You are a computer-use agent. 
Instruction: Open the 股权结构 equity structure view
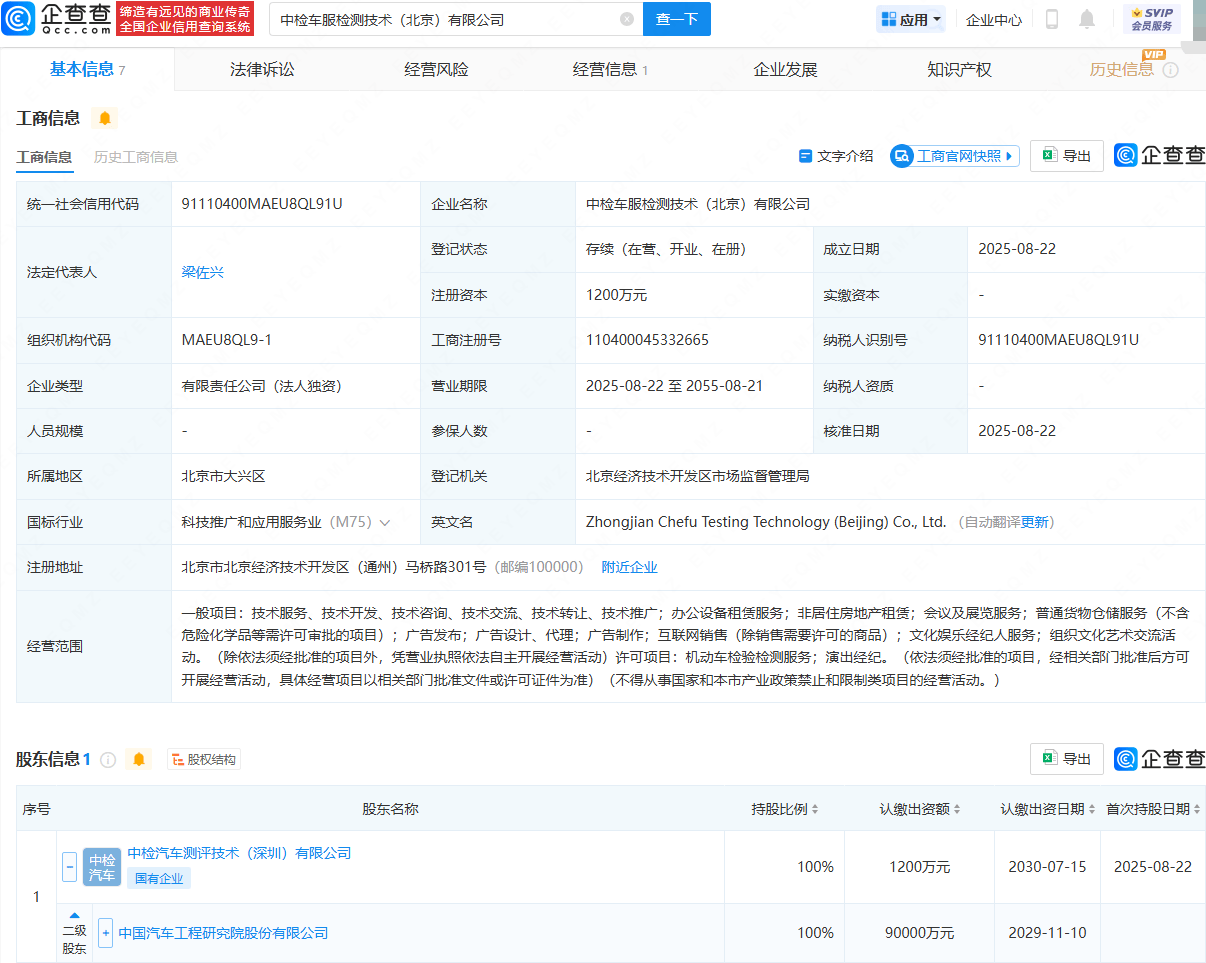coord(204,759)
